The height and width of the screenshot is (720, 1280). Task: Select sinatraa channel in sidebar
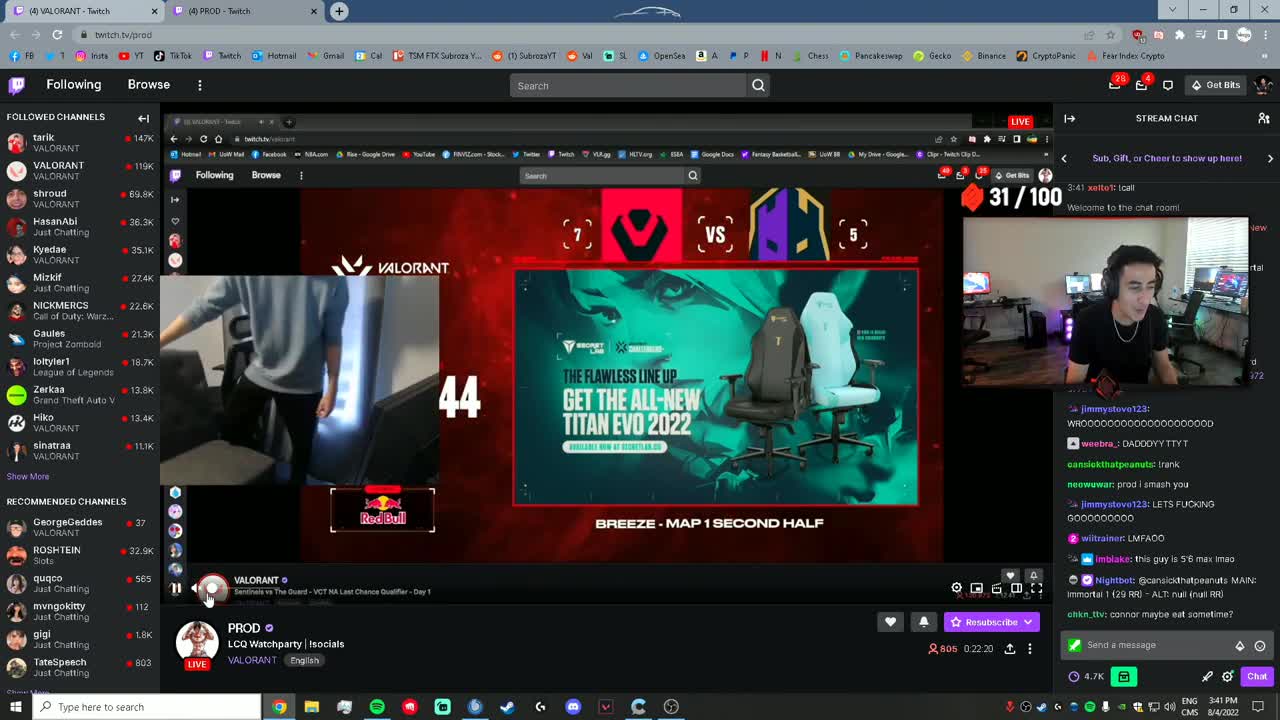(x=80, y=451)
